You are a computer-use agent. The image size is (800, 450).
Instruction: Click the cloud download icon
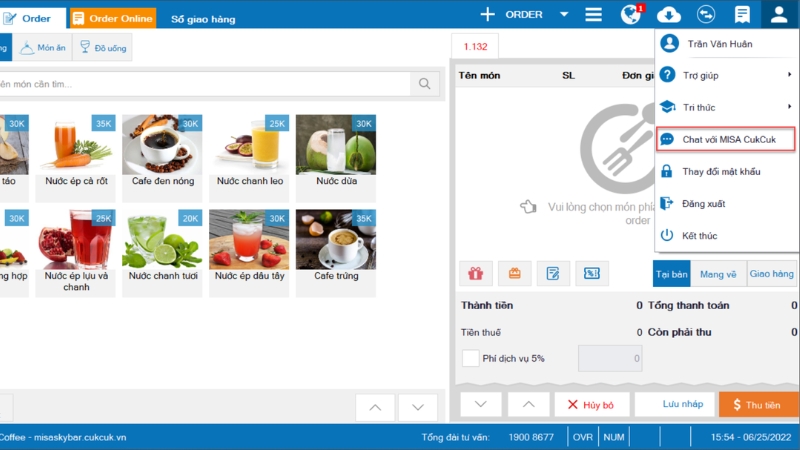(x=669, y=15)
